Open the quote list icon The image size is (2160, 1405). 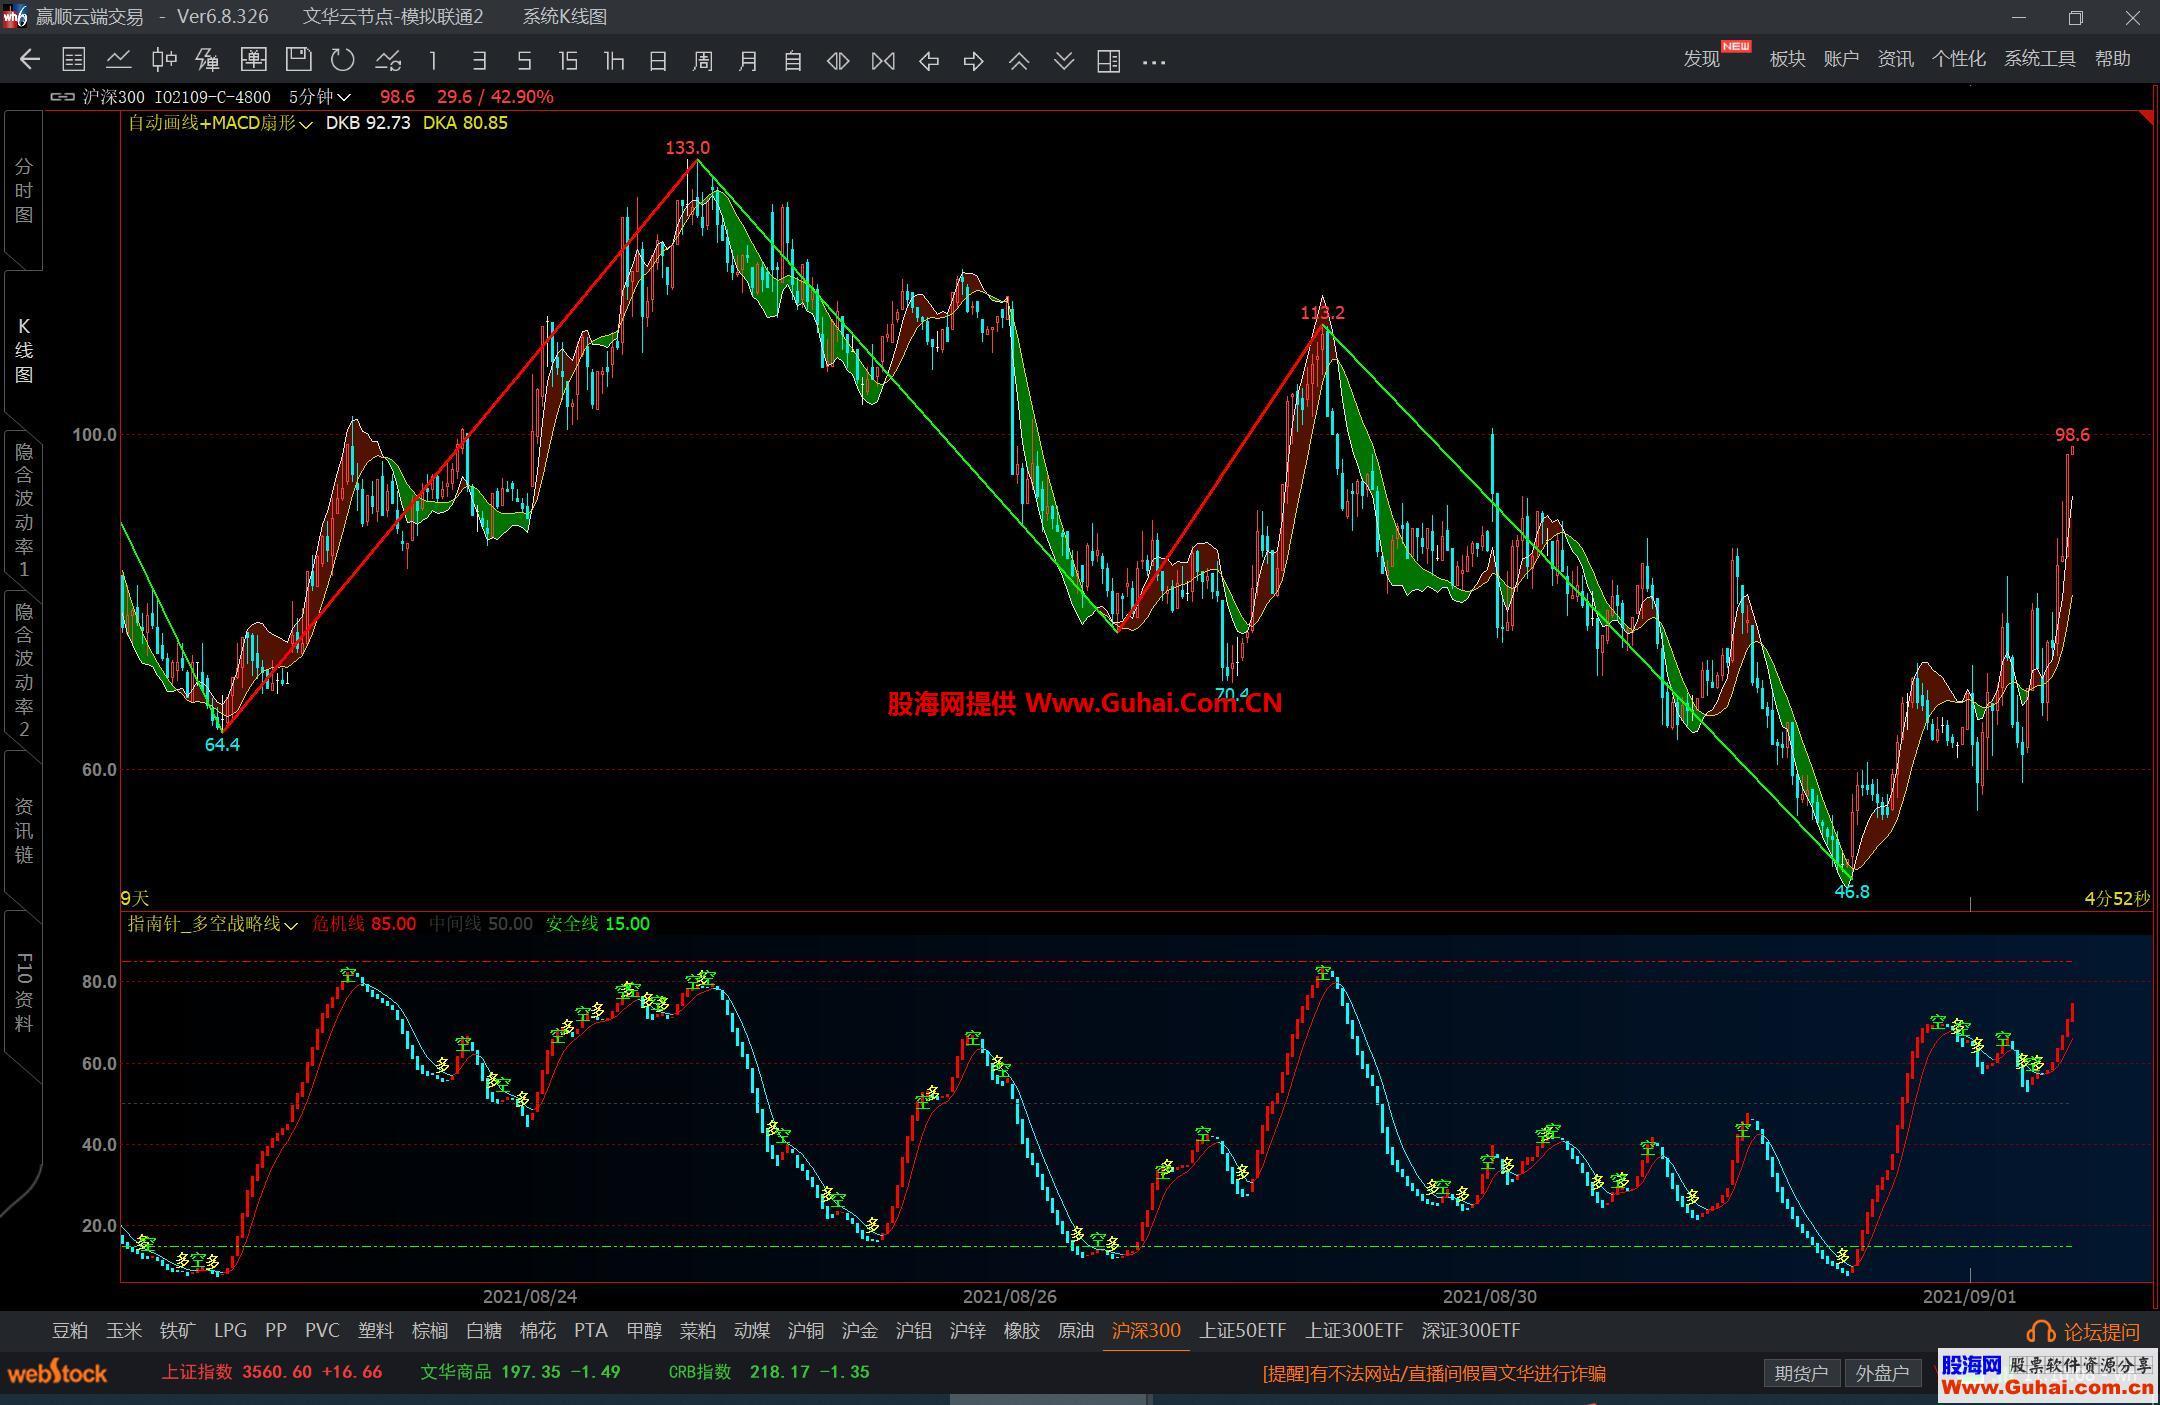coord(73,61)
